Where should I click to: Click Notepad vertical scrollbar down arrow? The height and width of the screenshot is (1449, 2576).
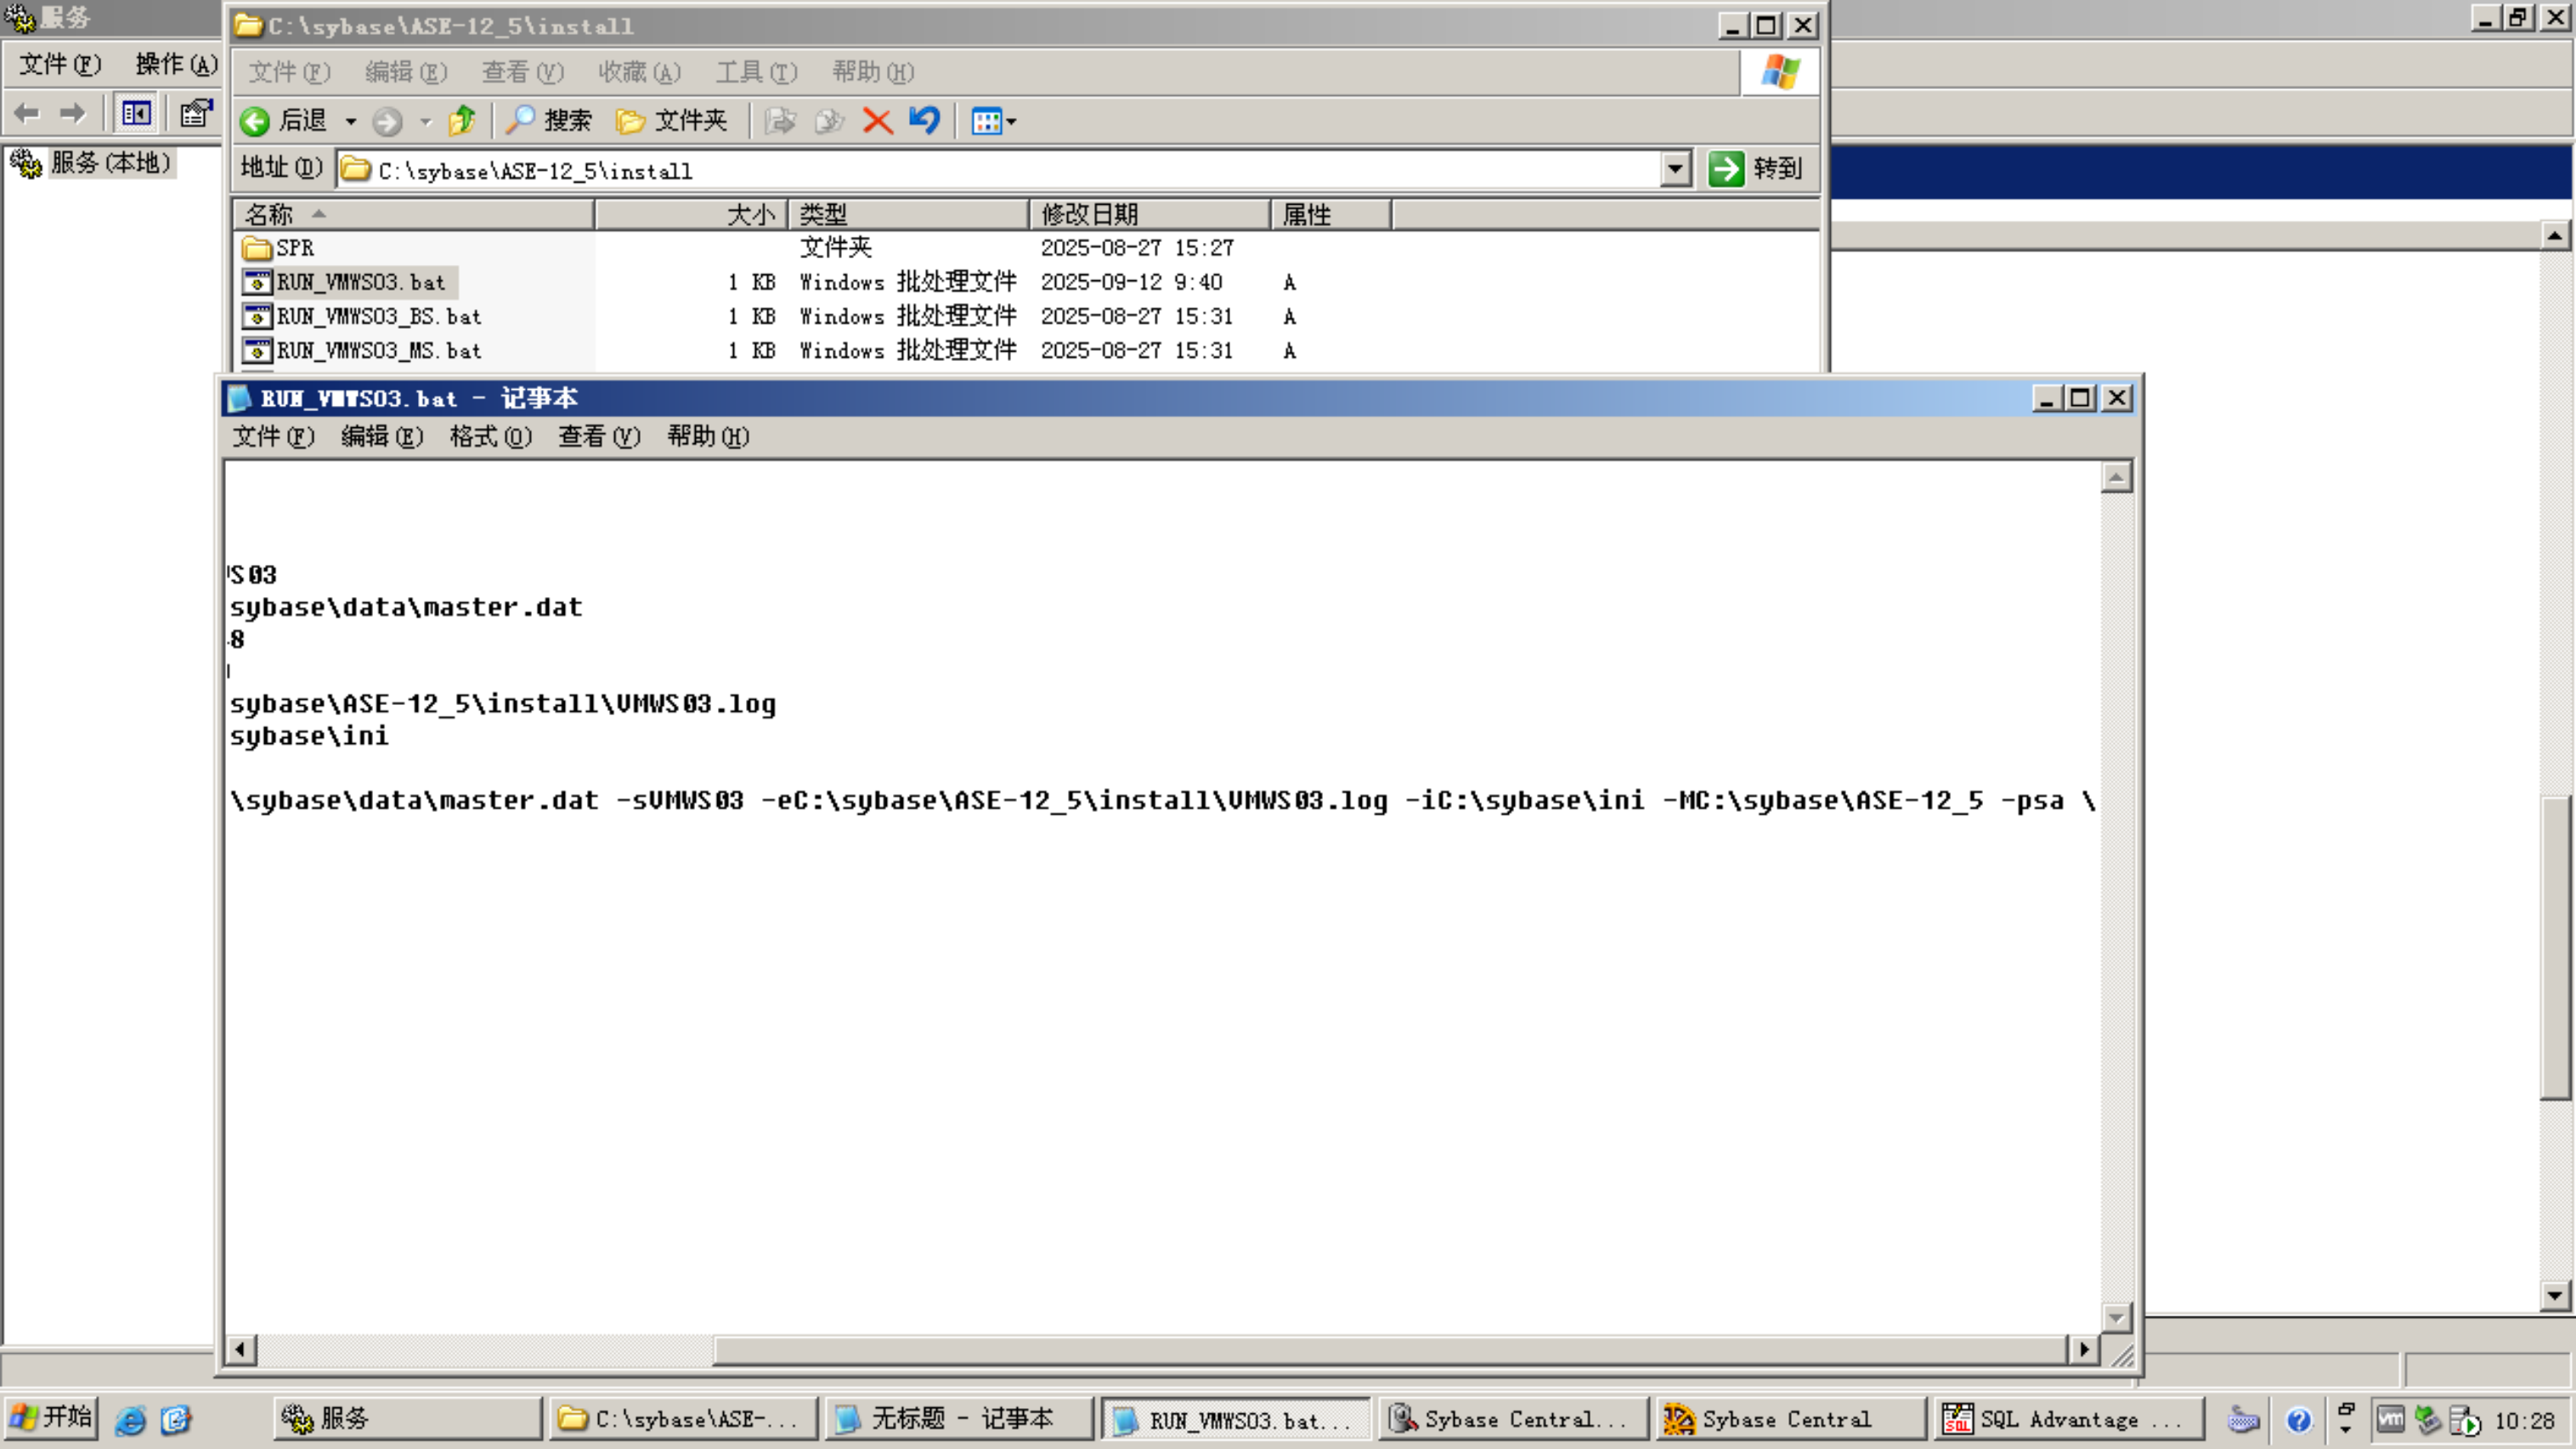[x=2116, y=1317]
